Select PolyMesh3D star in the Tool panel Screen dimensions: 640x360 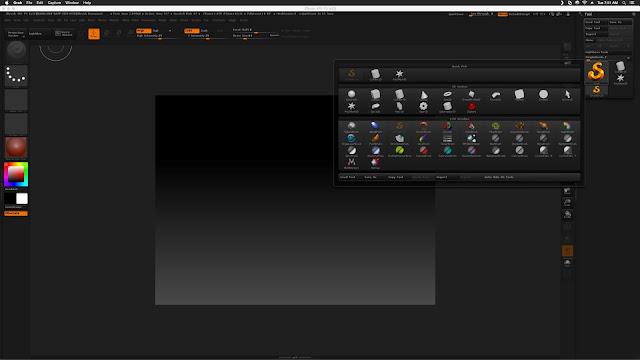[x=620, y=79]
